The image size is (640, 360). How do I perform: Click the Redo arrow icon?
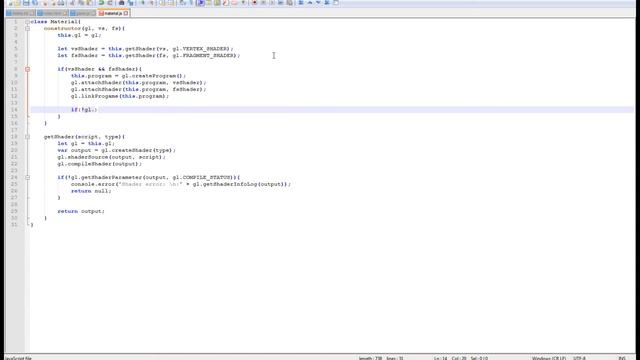pos(110,3)
